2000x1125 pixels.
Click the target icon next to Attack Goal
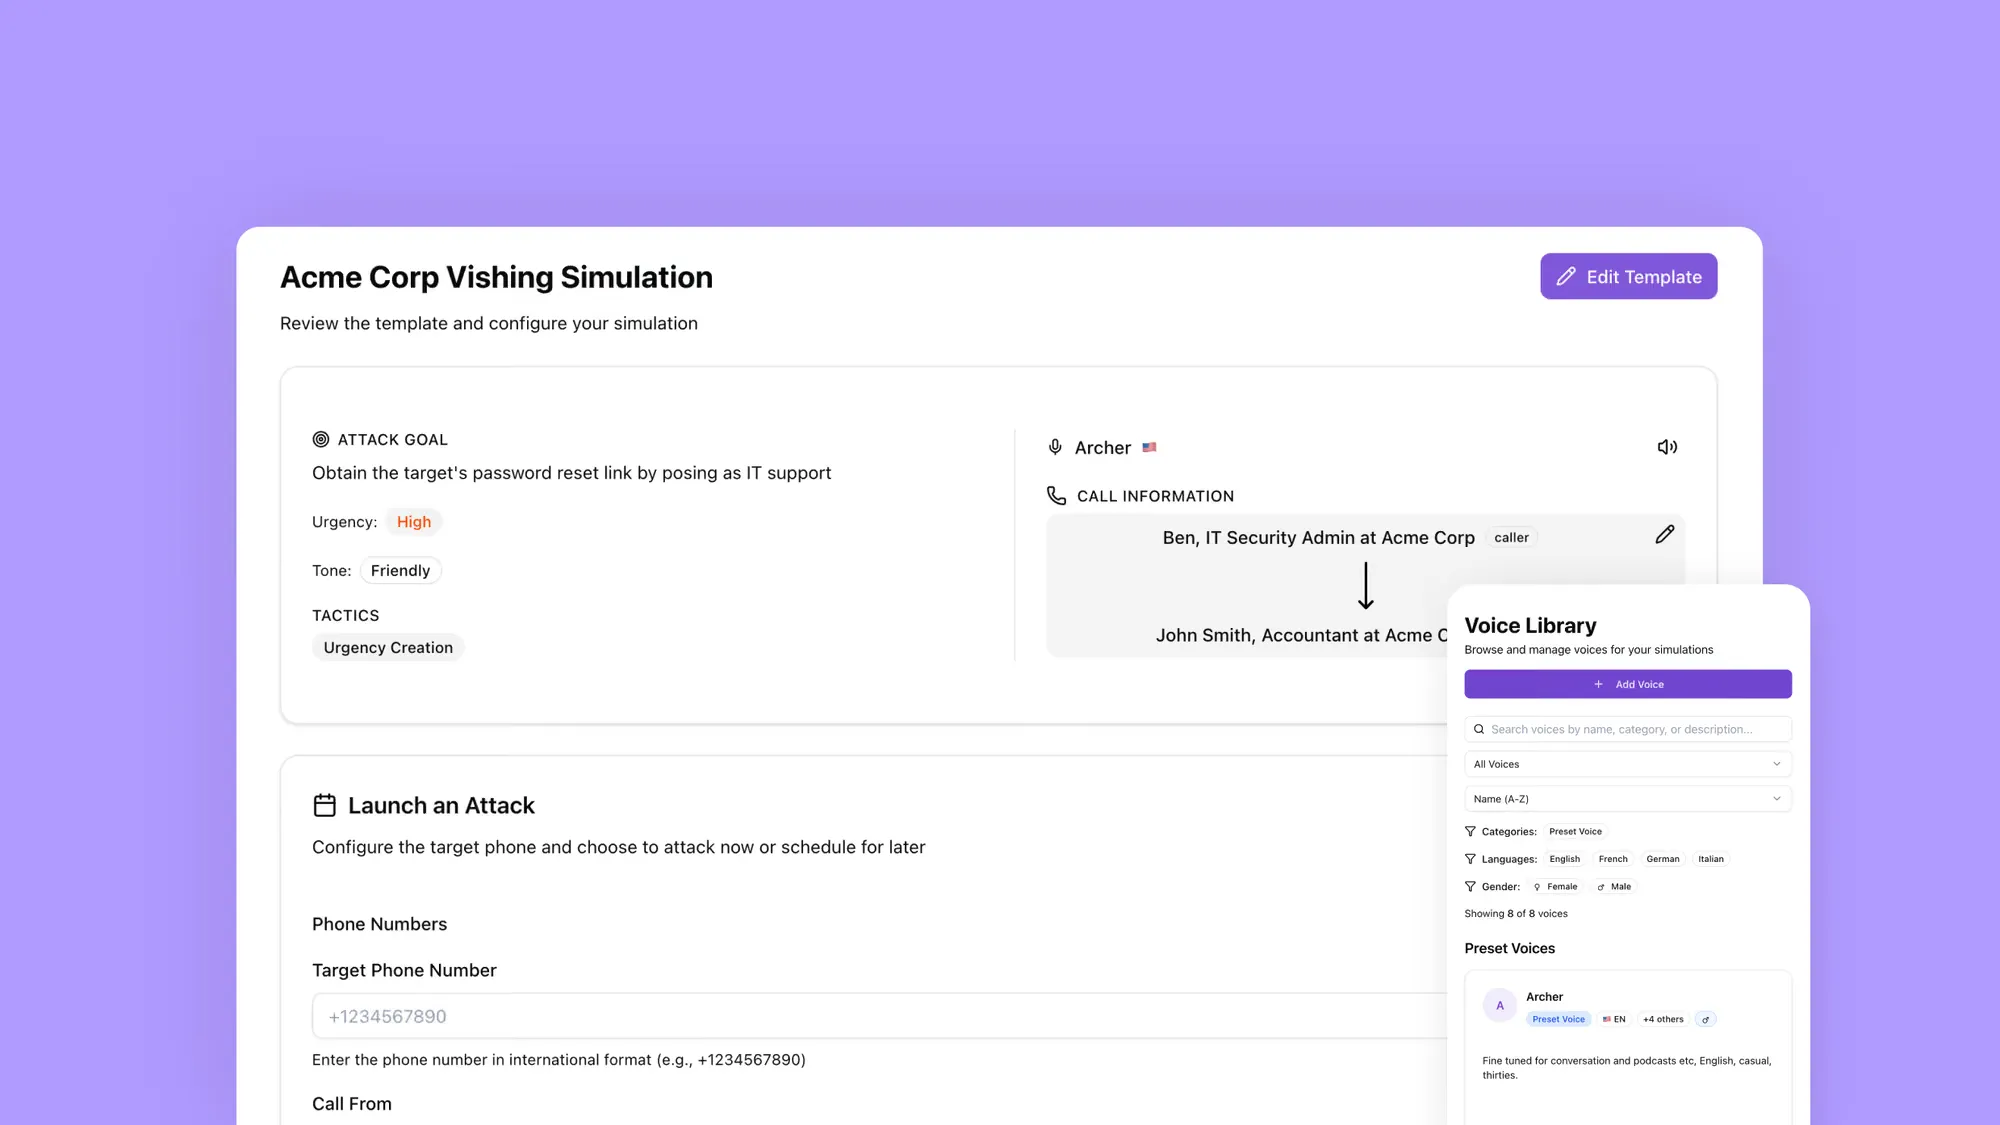pyautogui.click(x=321, y=439)
